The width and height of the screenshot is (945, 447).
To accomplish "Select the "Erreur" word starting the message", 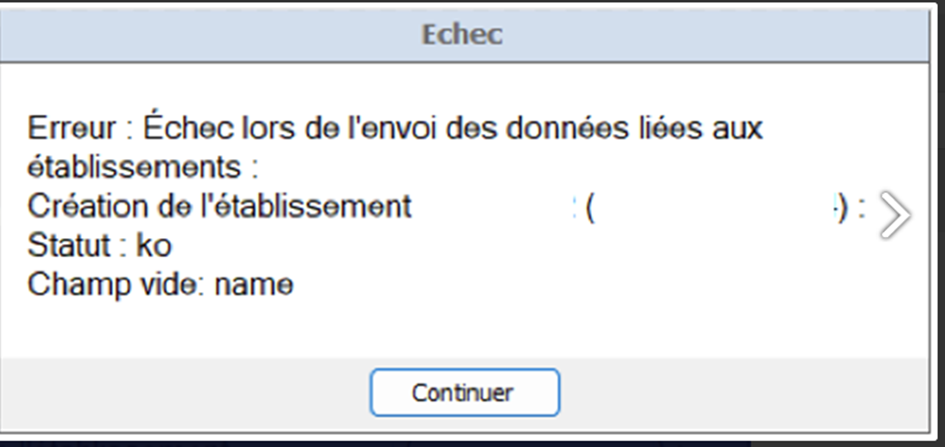I will [70, 129].
